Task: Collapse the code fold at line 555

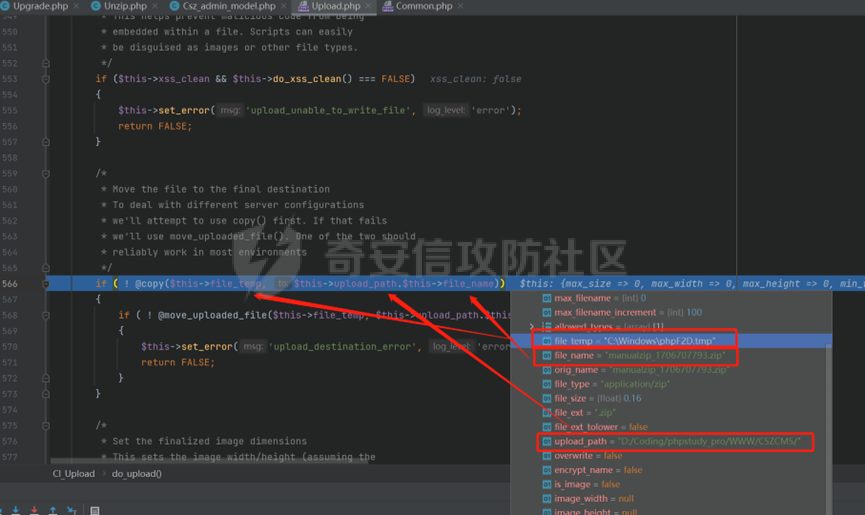Action: pyautogui.click(x=46, y=95)
